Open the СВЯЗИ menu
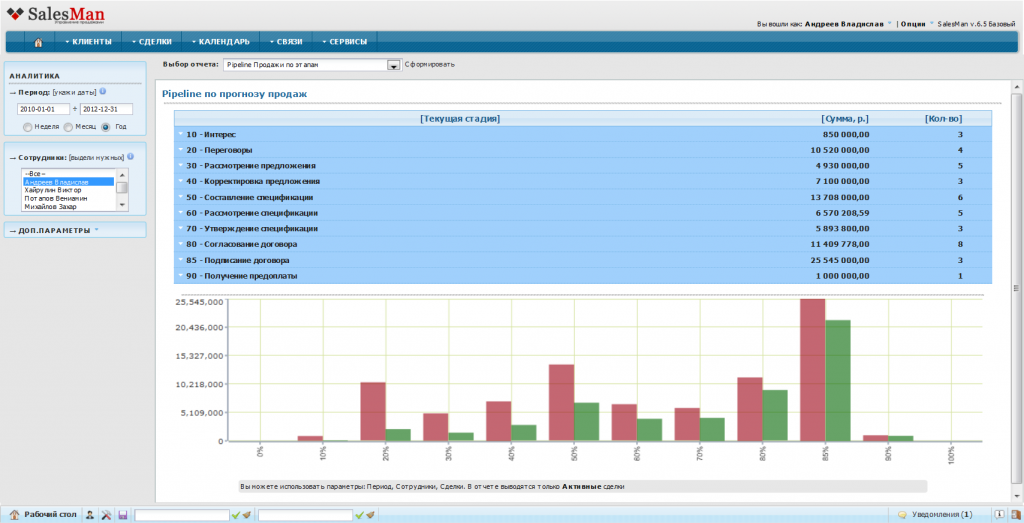 click(286, 42)
